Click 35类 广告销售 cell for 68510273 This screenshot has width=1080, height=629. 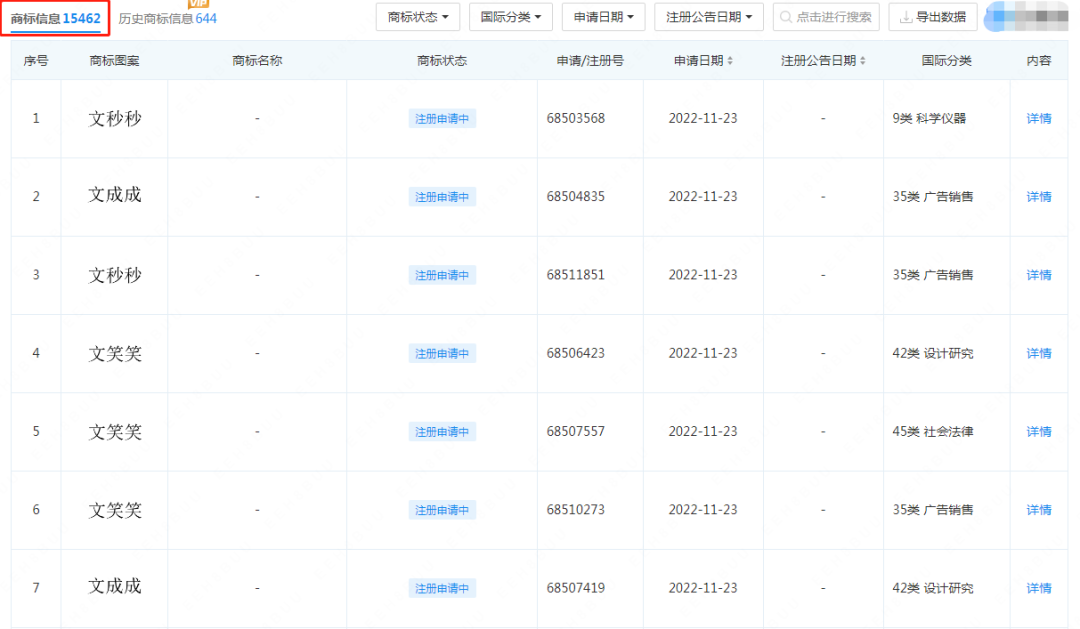pyautogui.click(x=933, y=510)
